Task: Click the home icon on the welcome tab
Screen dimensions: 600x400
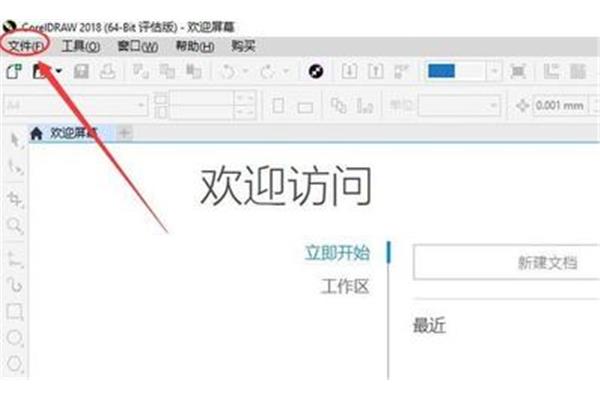Action: (x=36, y=133)
